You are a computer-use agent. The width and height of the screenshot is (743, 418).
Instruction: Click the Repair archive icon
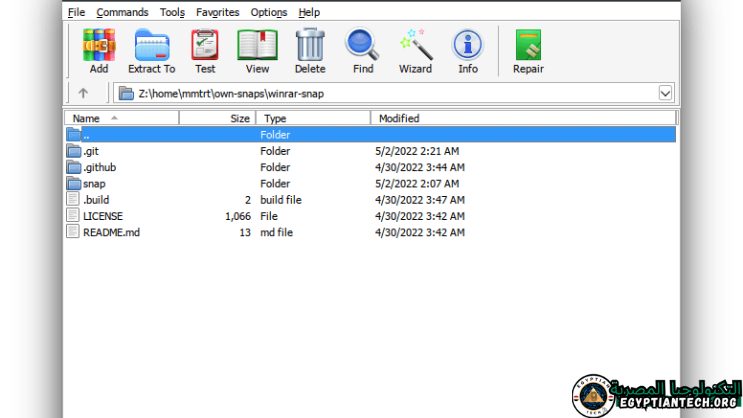click(x=528, y=46)
